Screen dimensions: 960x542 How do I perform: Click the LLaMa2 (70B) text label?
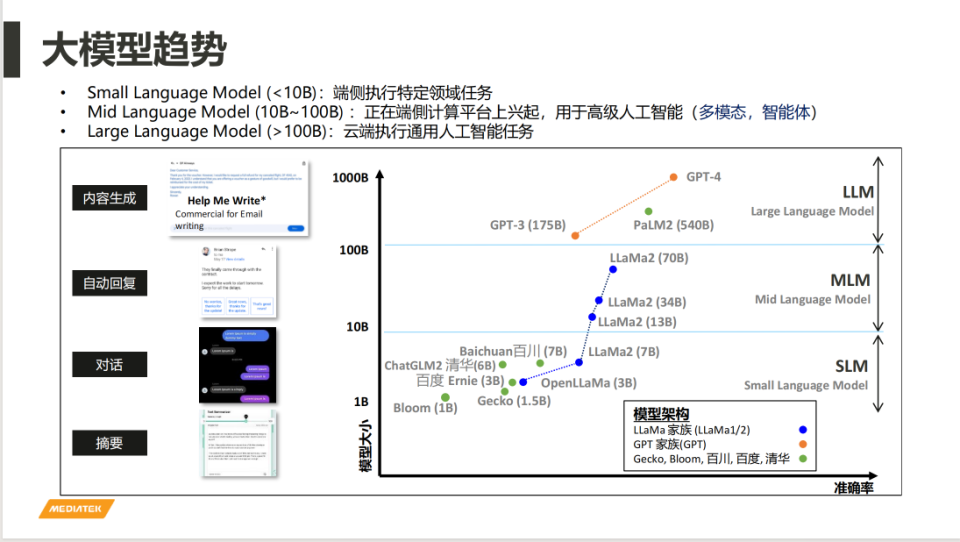[649, 258]
